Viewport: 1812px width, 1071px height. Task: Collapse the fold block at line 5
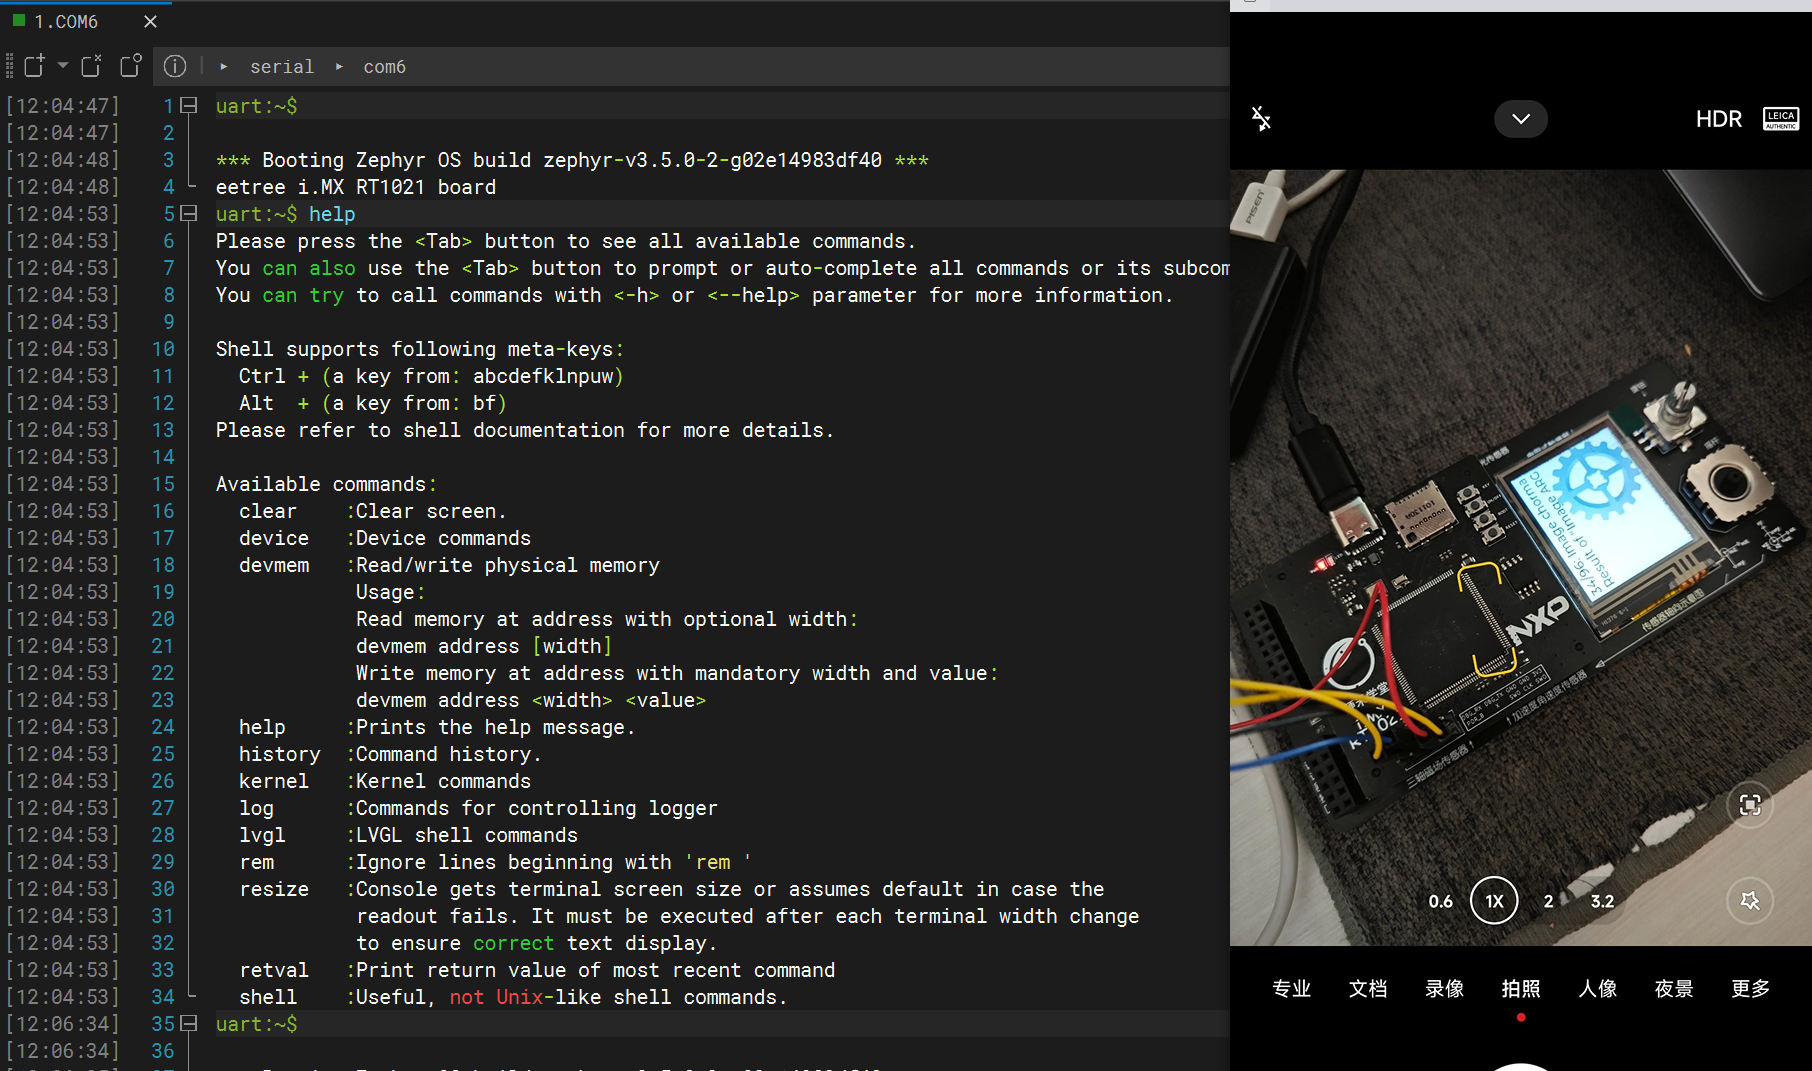tap(189, 213)
